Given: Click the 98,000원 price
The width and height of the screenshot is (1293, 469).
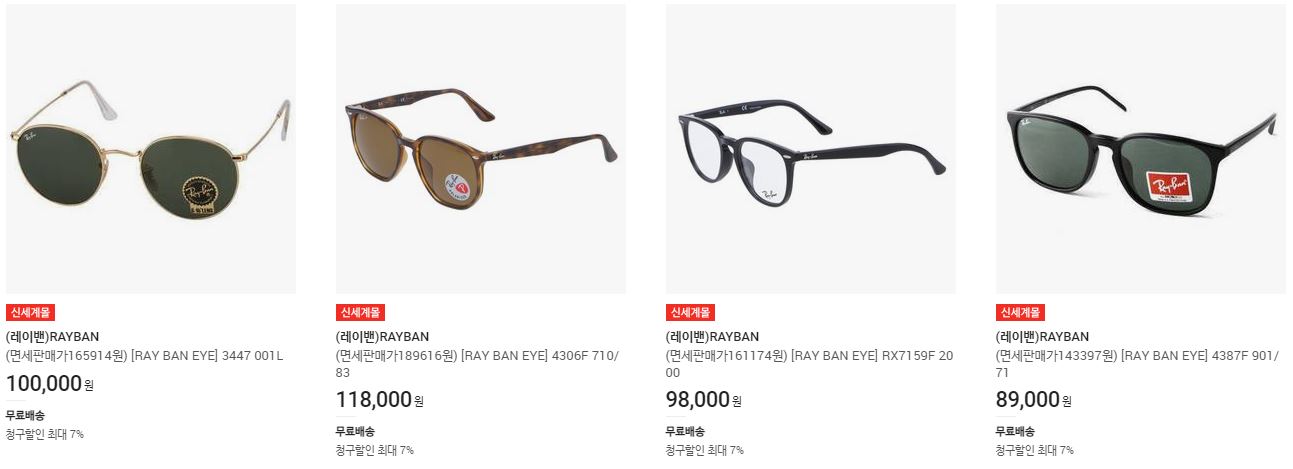Looking at the screenshot, I should [704, 400].
